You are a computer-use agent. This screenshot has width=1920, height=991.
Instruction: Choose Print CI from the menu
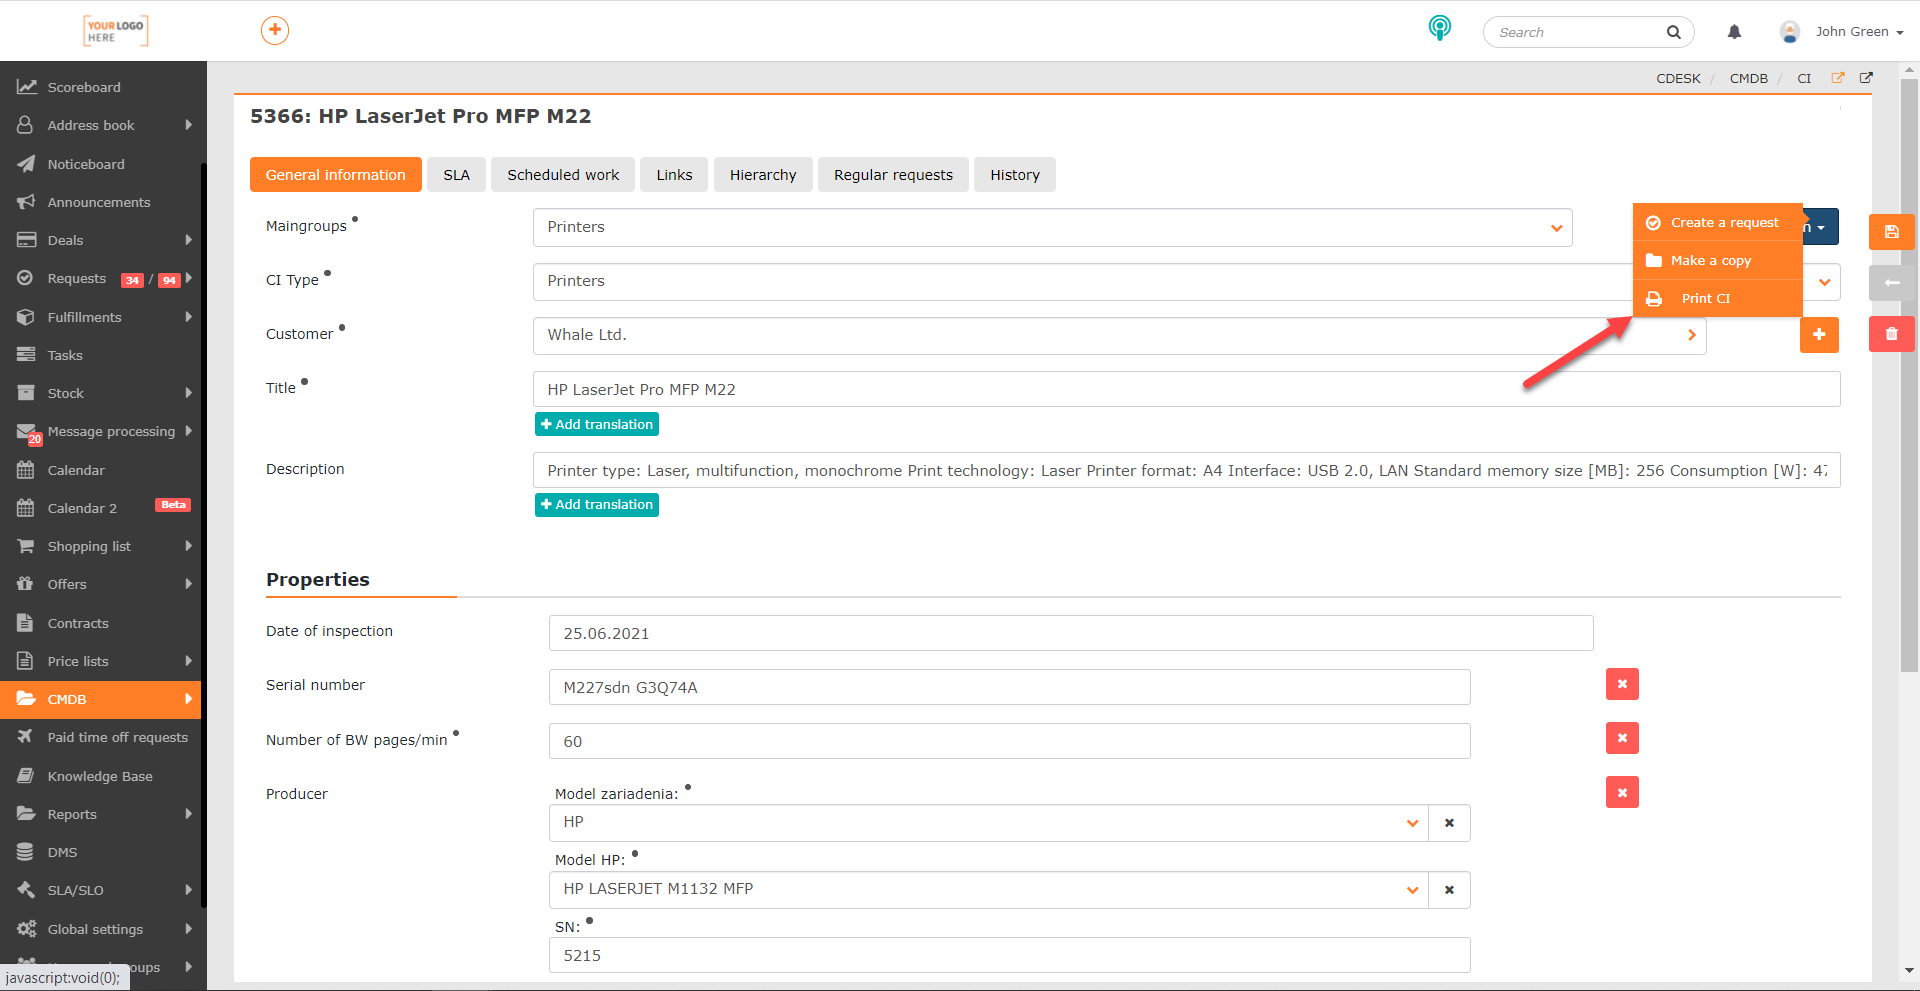click(x=1718, y=298)
